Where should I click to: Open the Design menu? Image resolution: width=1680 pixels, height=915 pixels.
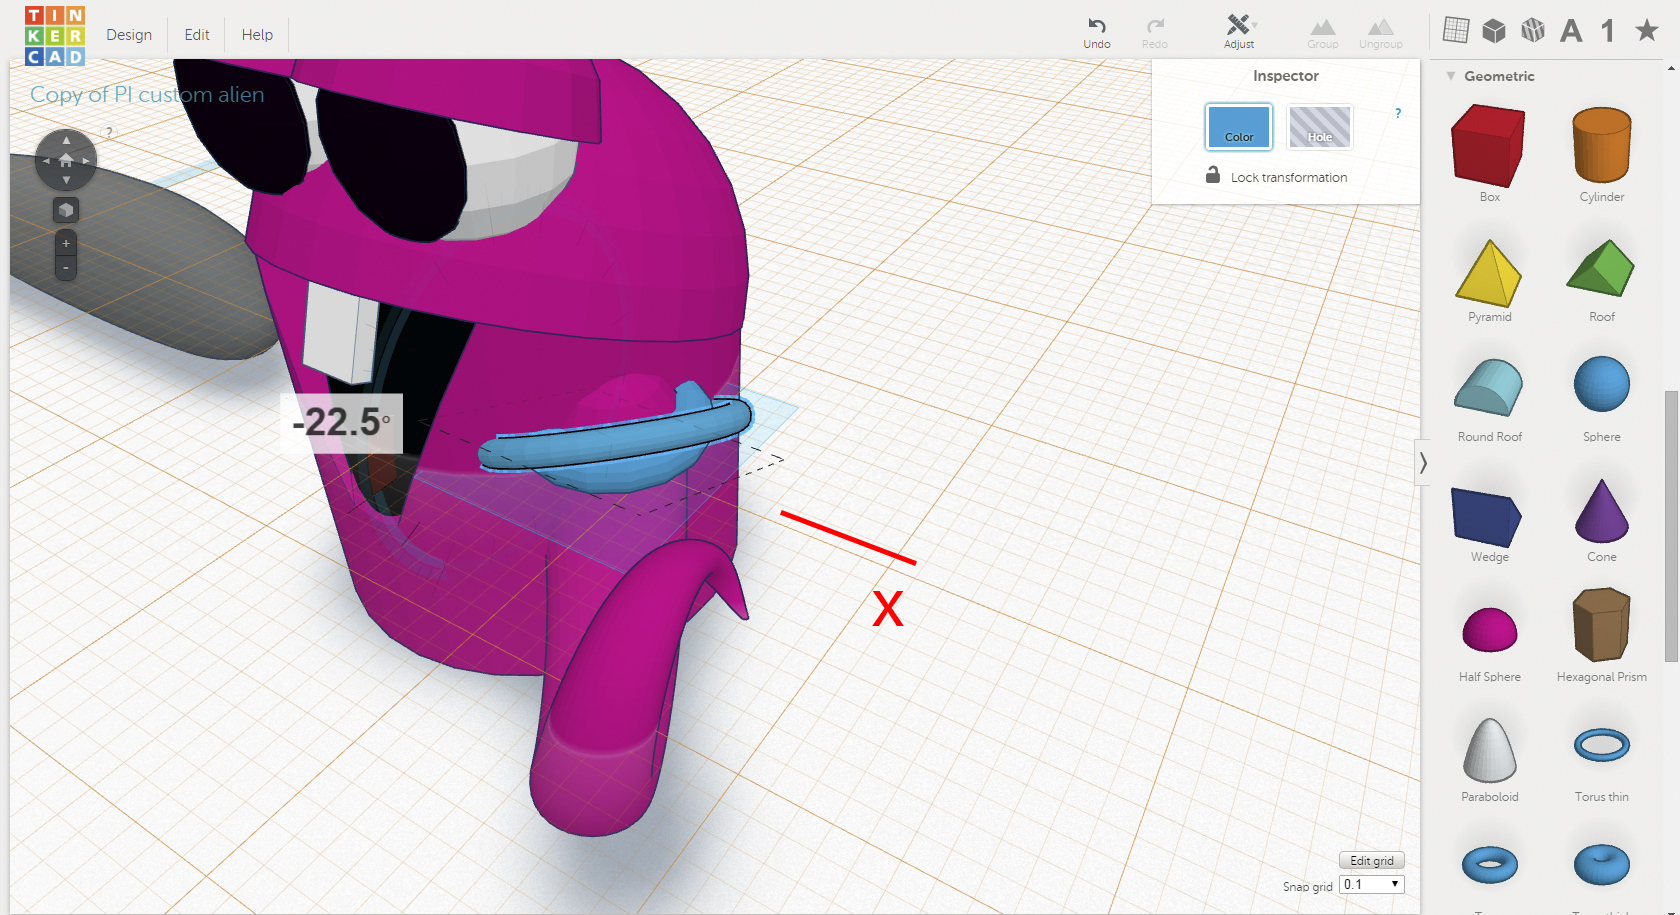coord(129,35)
